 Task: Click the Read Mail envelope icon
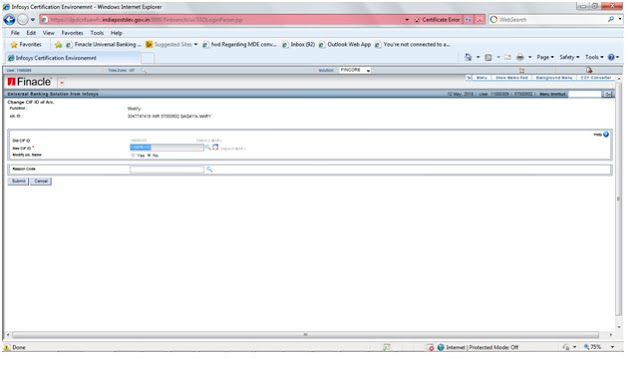tap(507, 57)
